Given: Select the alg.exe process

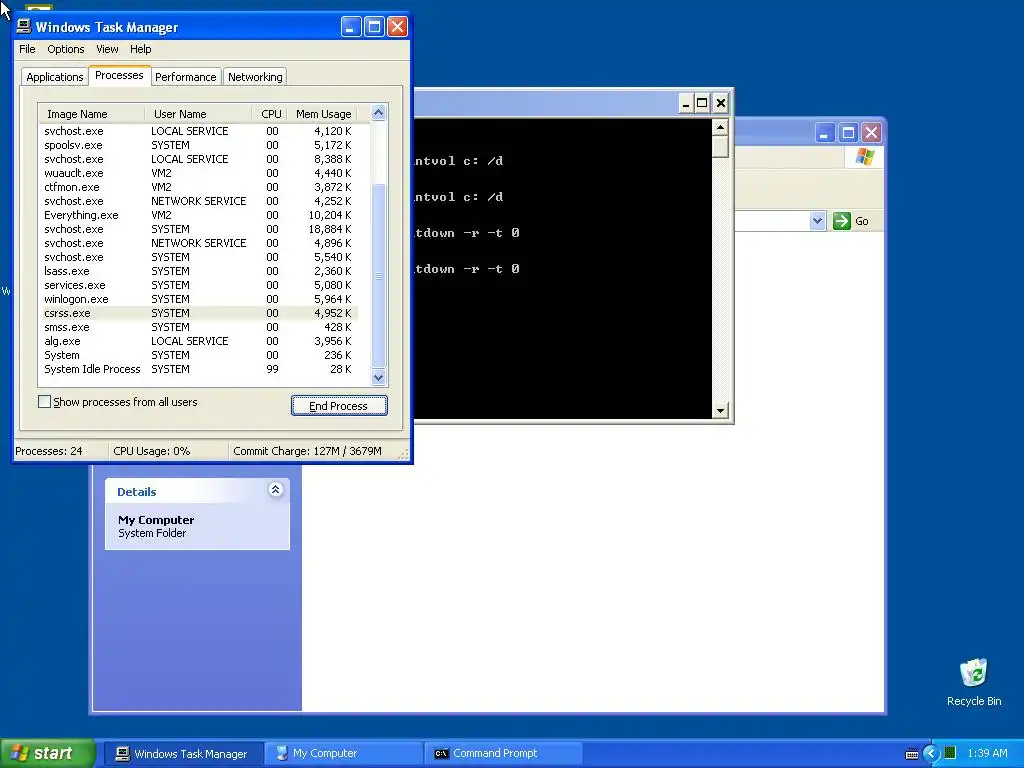Looking at the screenshot, I should [200, 341].
